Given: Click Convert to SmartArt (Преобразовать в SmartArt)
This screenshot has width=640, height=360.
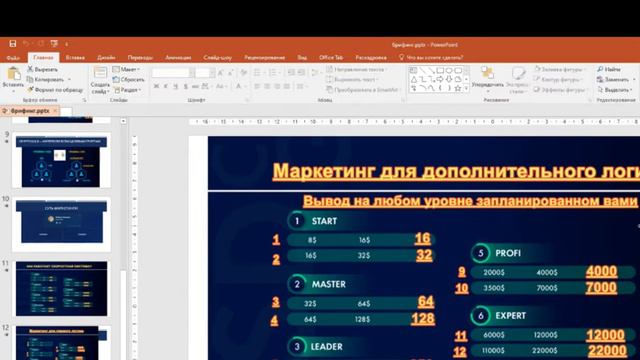Looking at the screenshot, I should tap(363, 90).
